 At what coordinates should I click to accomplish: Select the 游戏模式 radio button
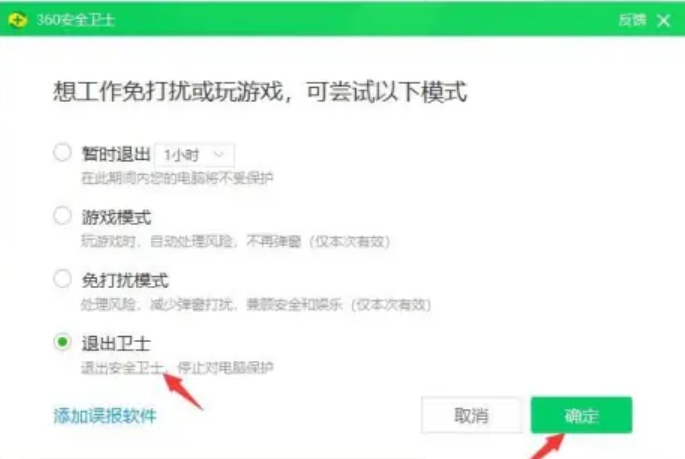click(62, 216)
